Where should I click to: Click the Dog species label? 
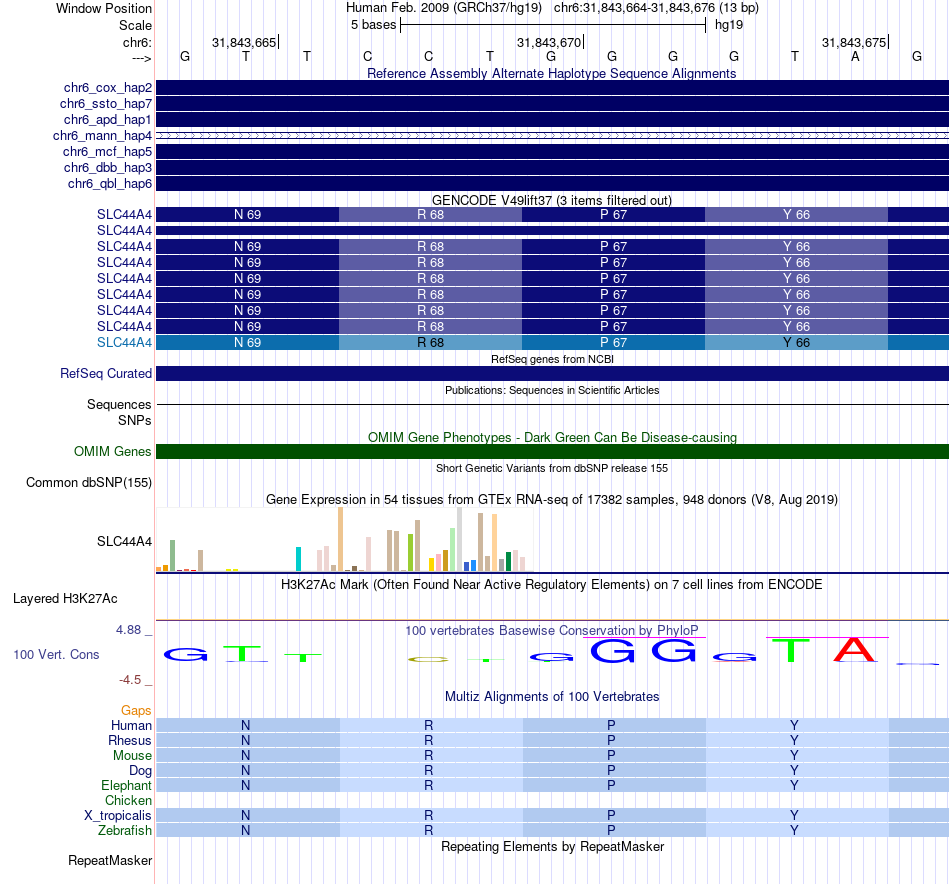pos(140,771)
